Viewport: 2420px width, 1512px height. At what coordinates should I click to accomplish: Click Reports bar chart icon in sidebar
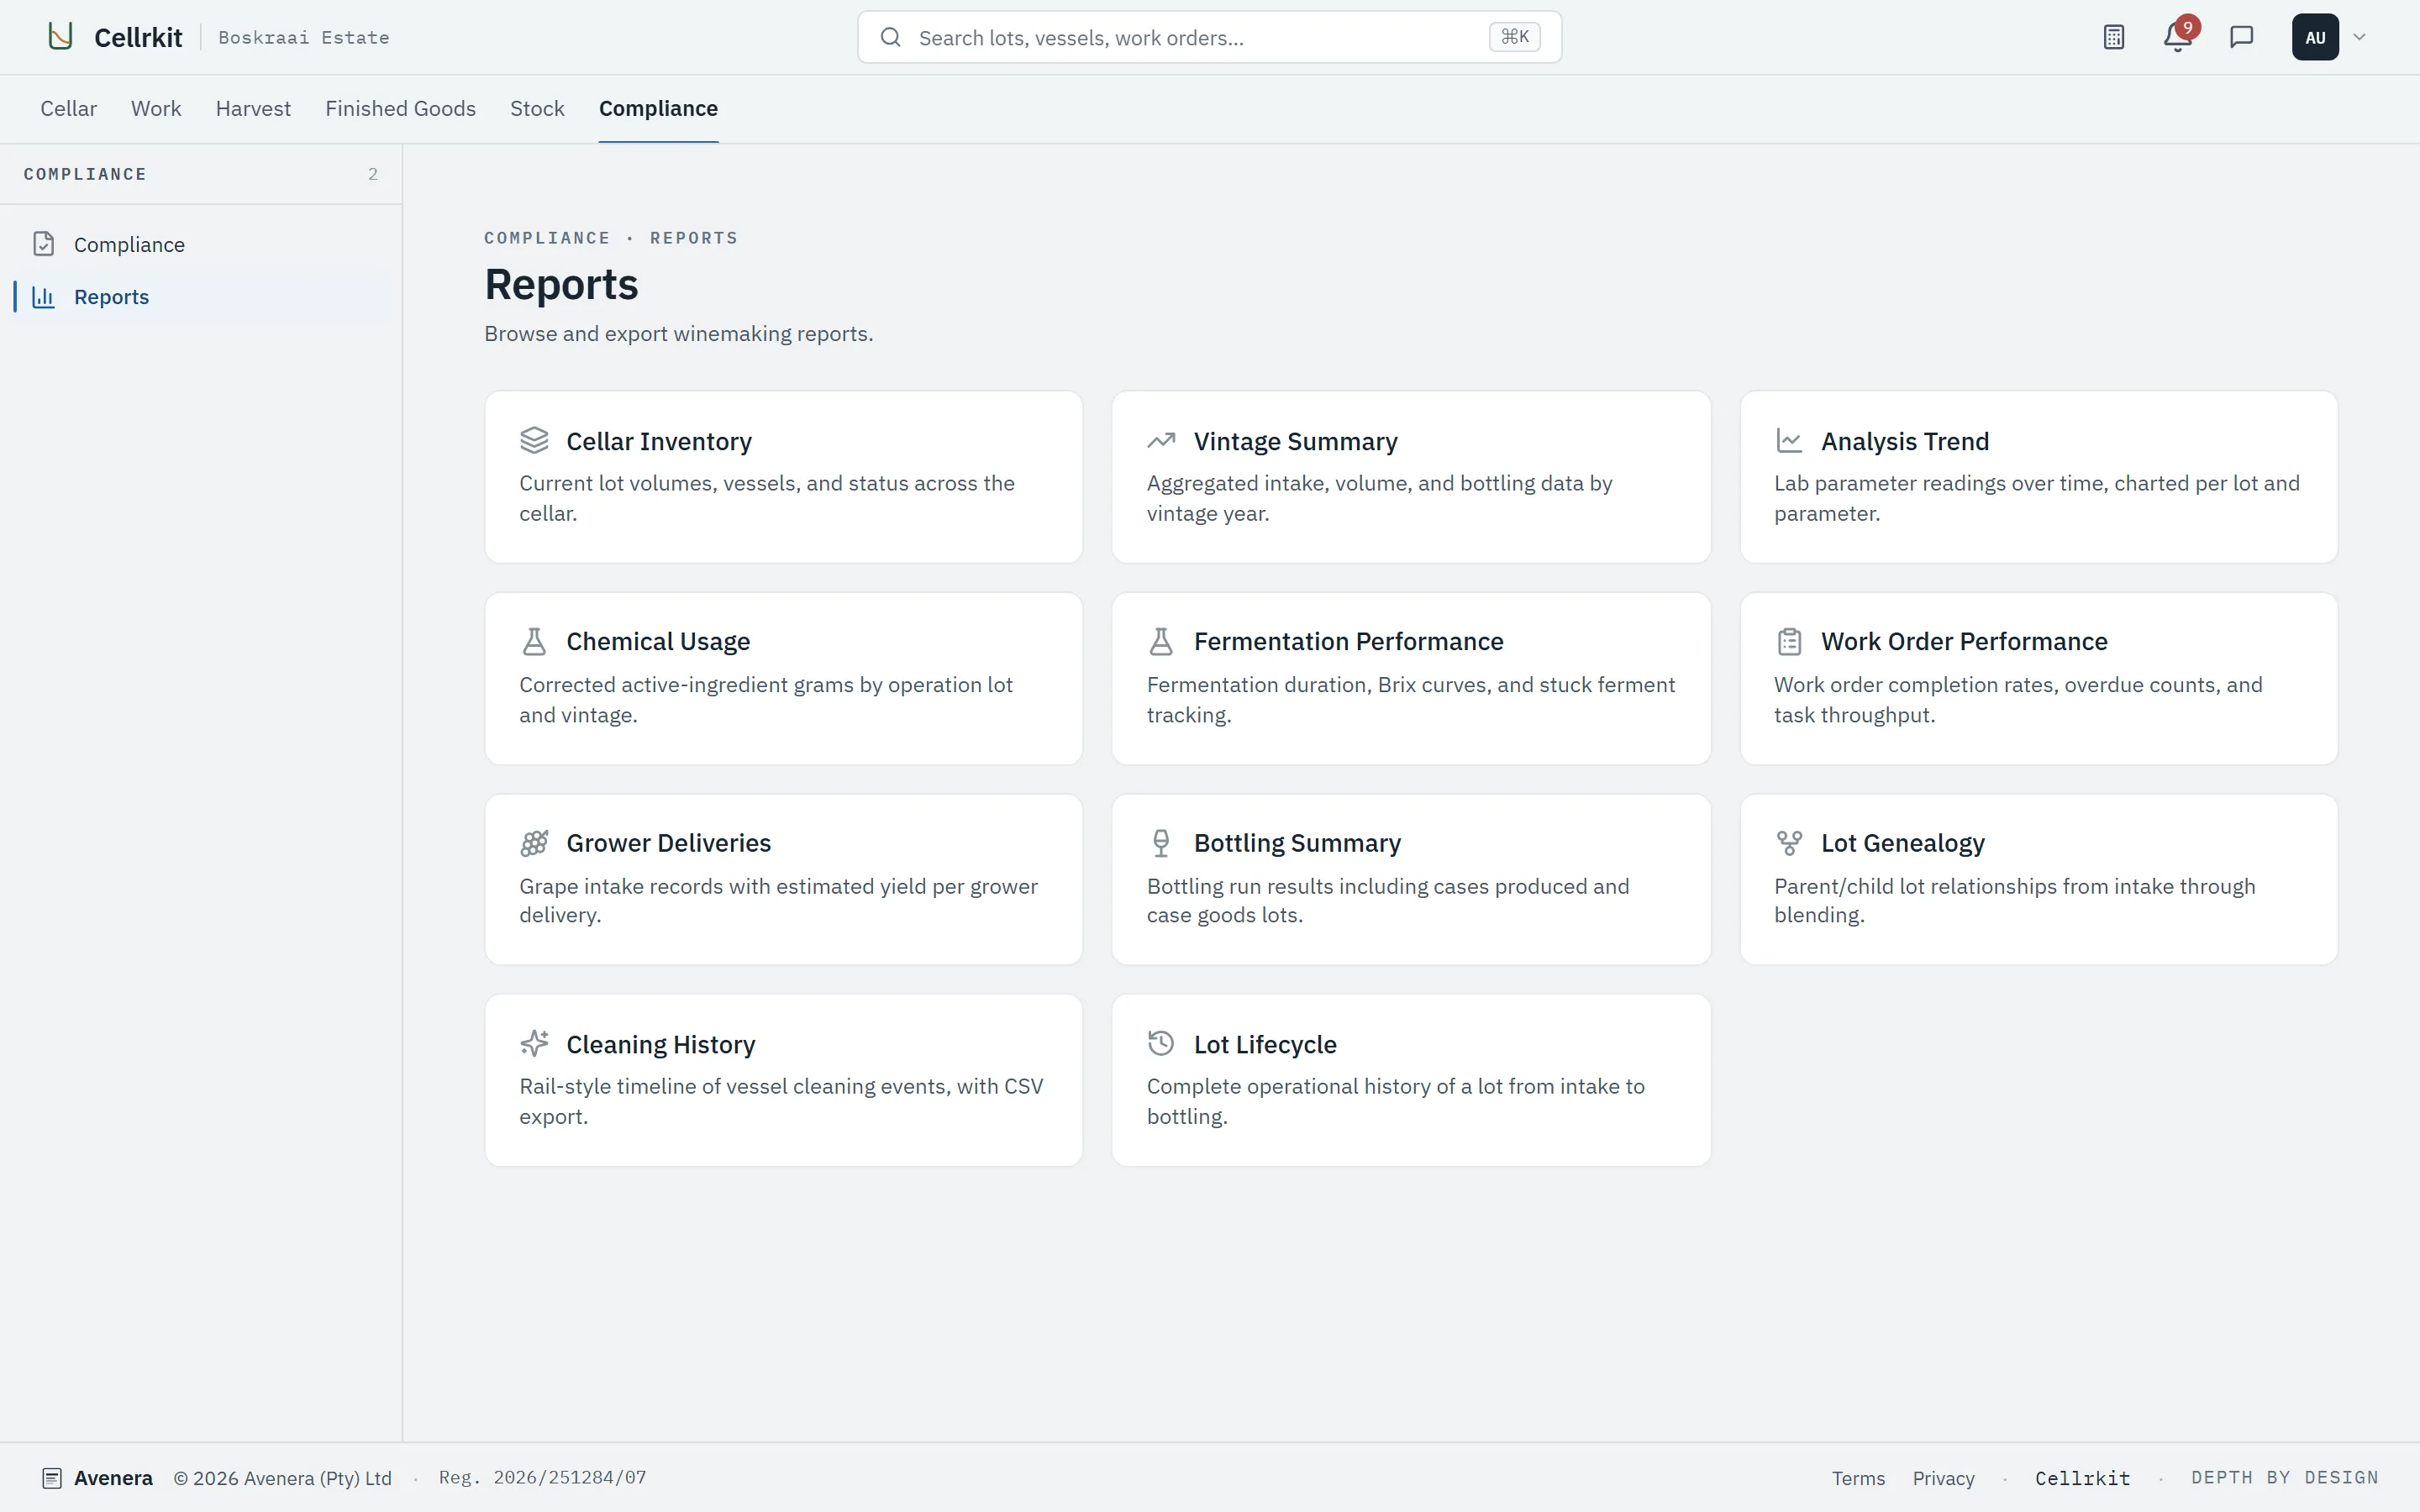[43, 297]
